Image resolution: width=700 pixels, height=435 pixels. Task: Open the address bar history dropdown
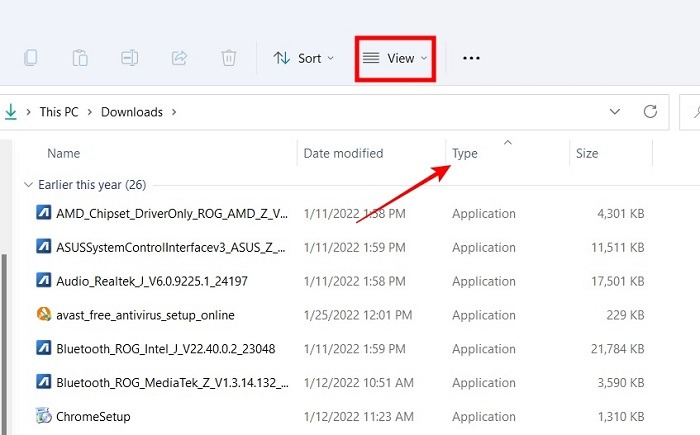click(x=615, y=112)
